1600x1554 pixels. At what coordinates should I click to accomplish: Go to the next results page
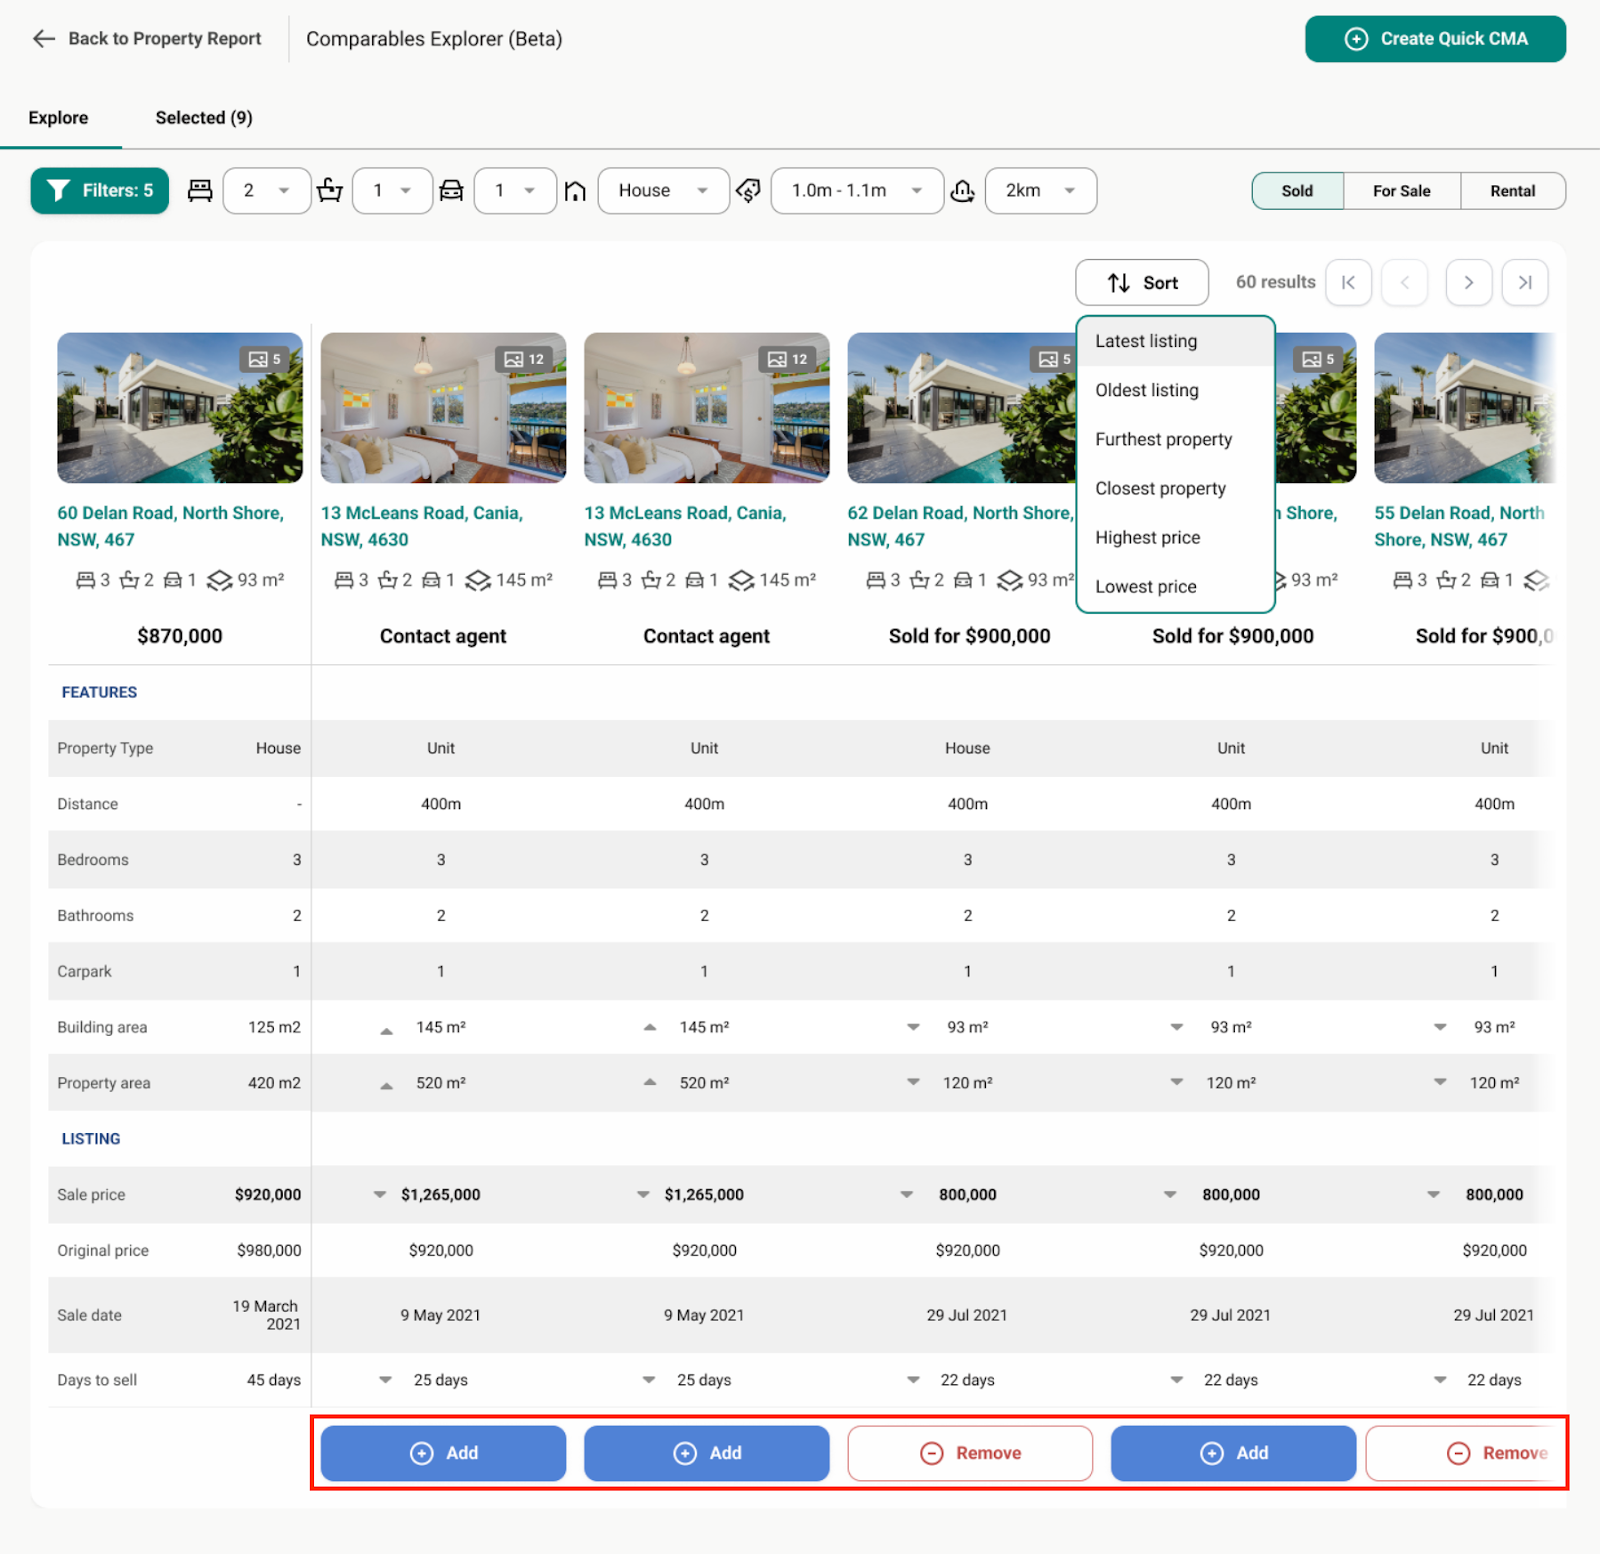[1468, 283]
